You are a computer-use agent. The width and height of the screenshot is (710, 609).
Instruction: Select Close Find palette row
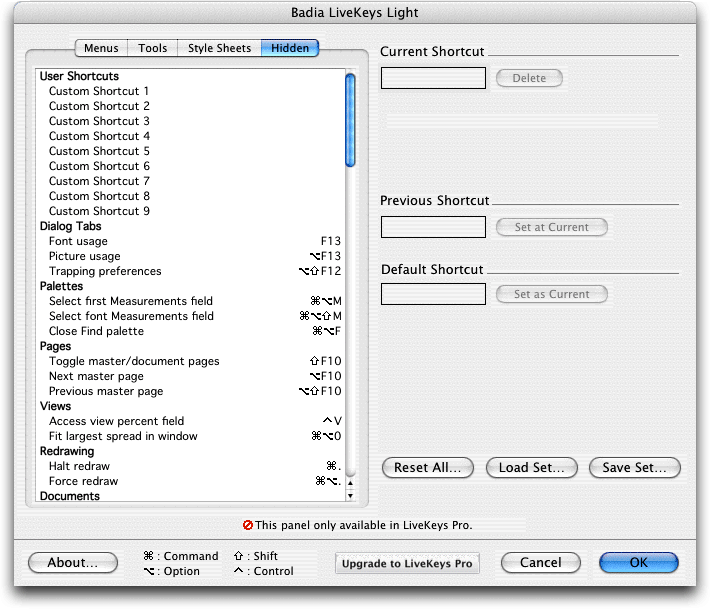(190, 331)
